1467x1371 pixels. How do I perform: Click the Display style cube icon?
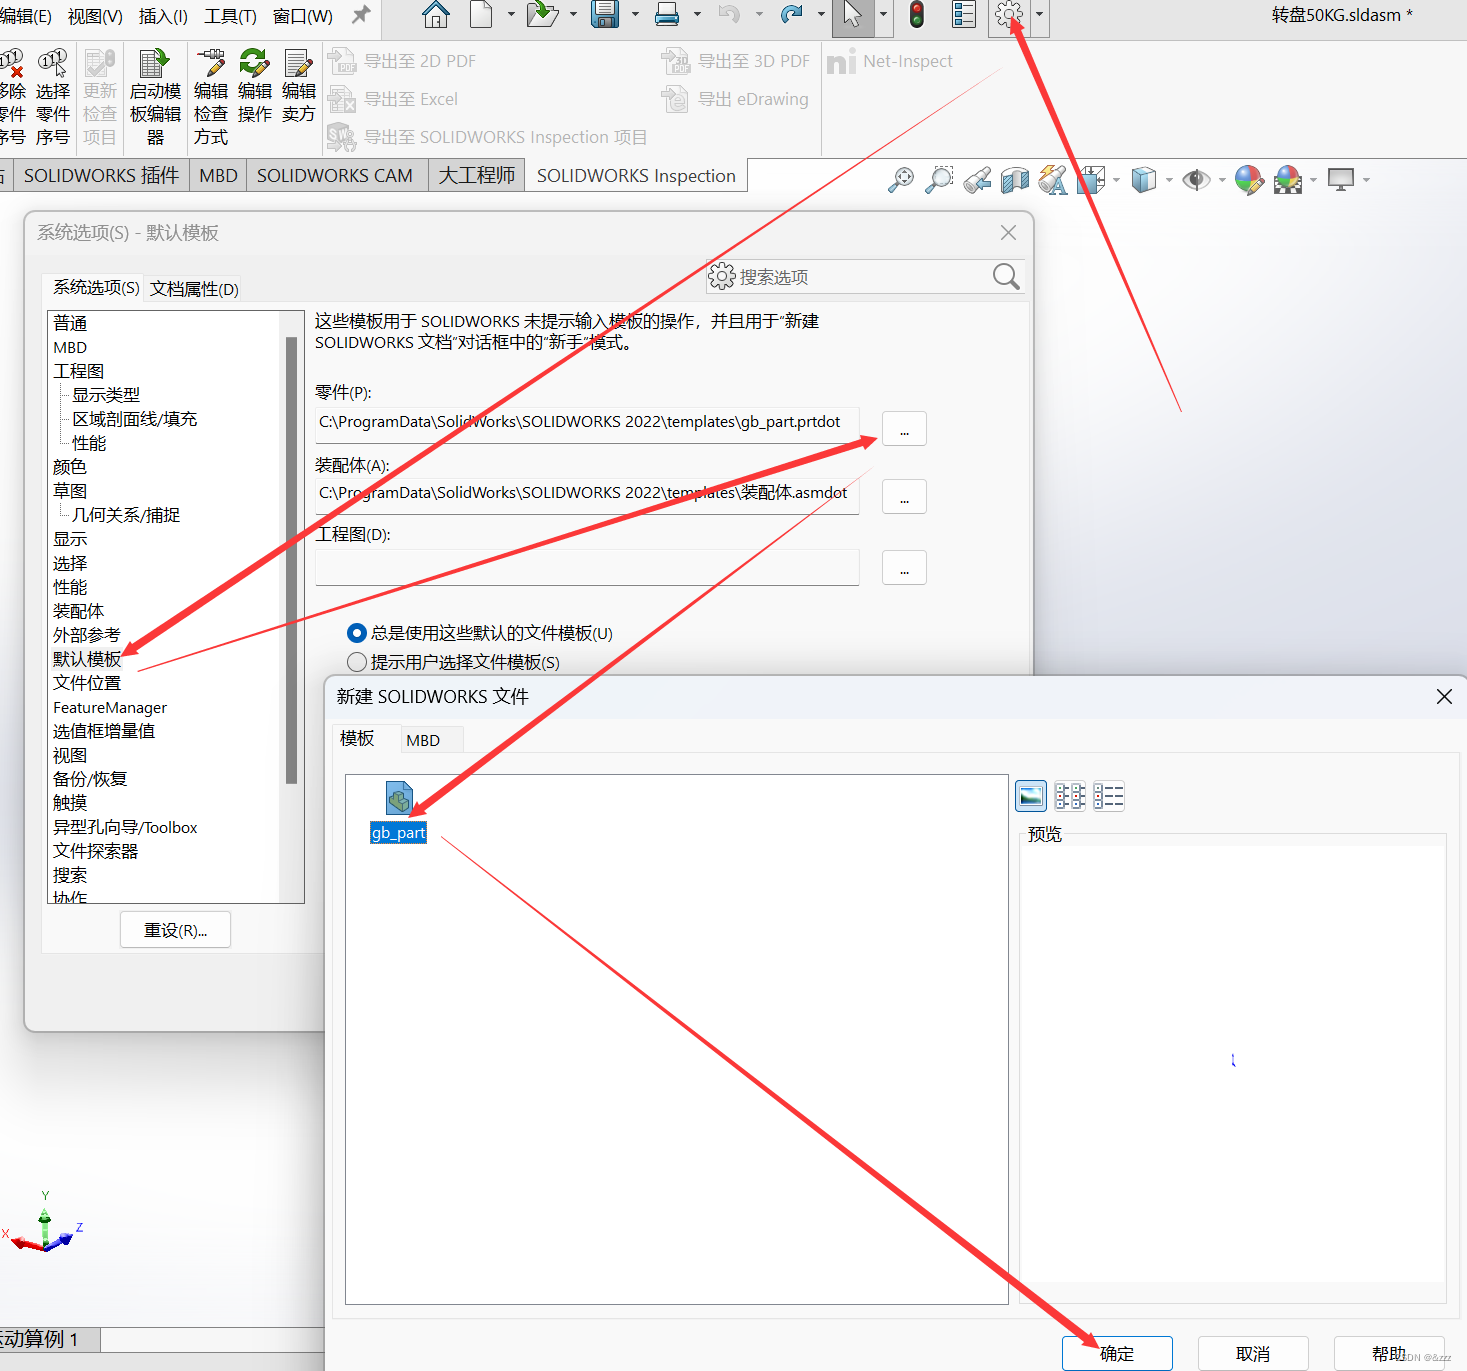point(1143,180)
